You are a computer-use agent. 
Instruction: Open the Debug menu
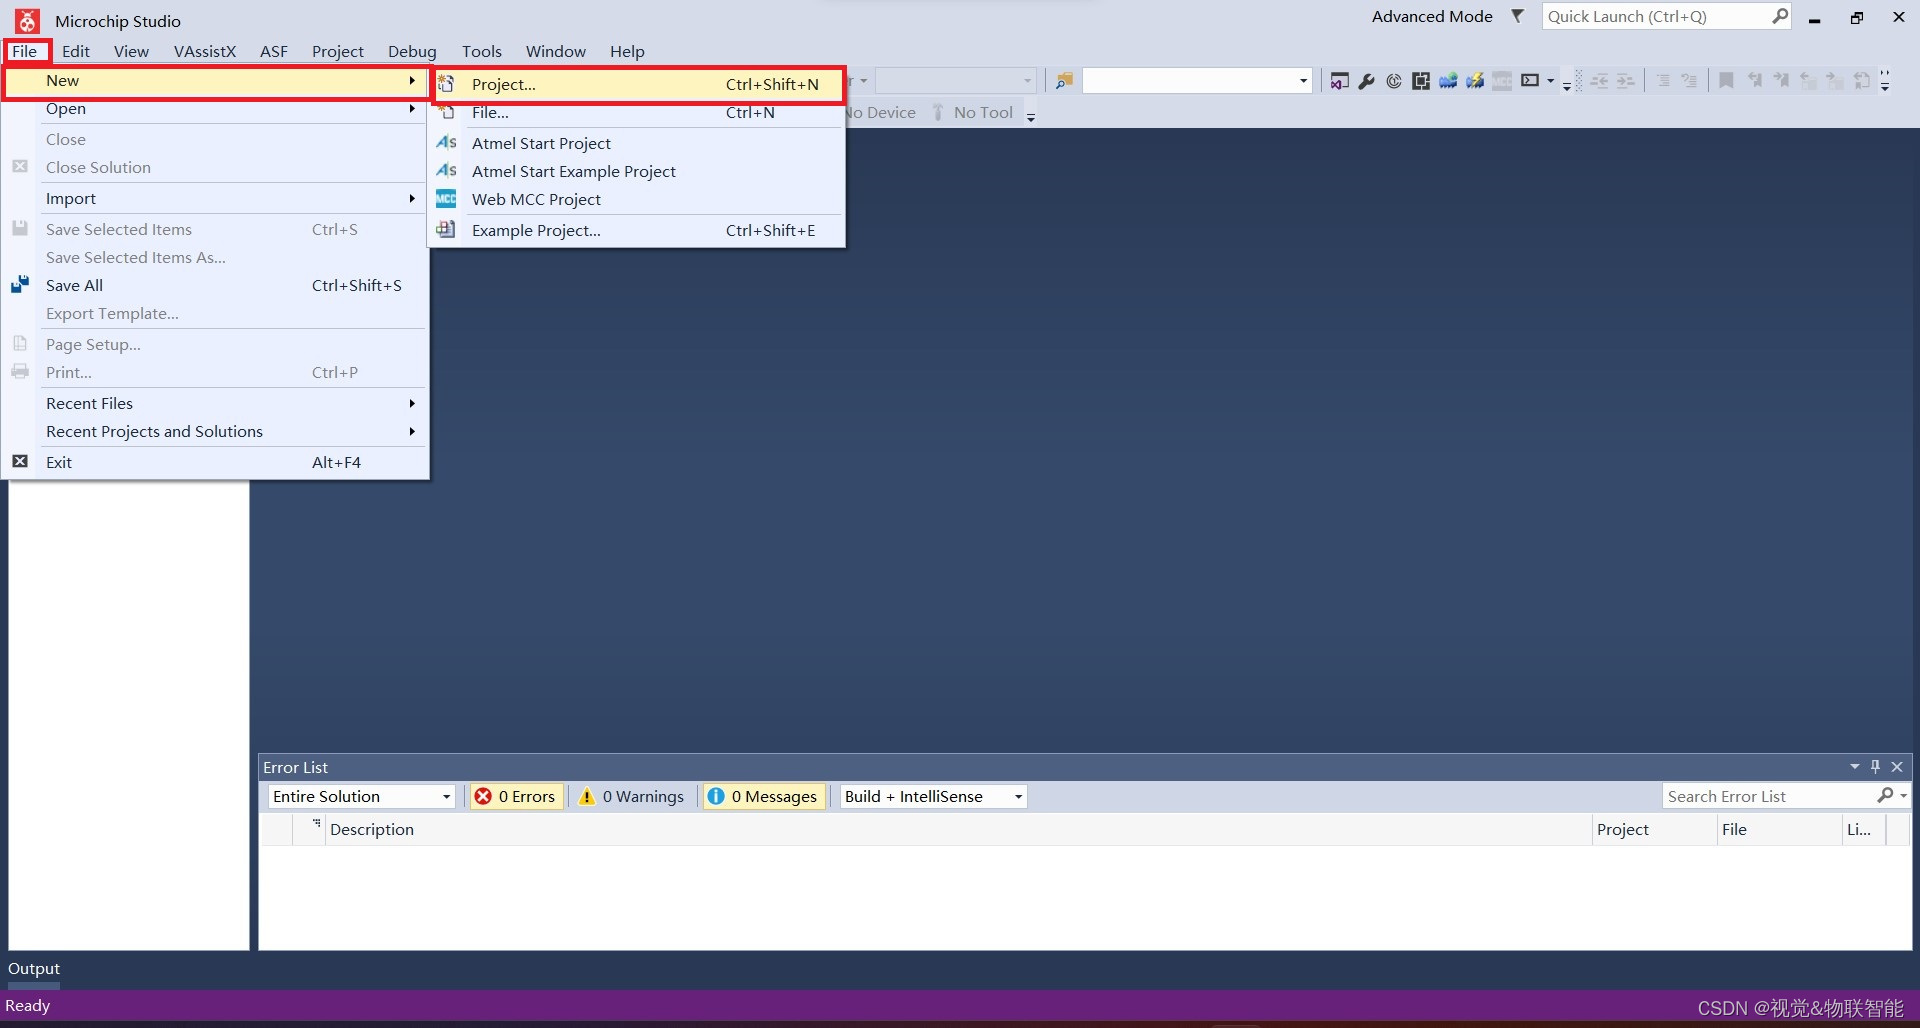(412, 51)
